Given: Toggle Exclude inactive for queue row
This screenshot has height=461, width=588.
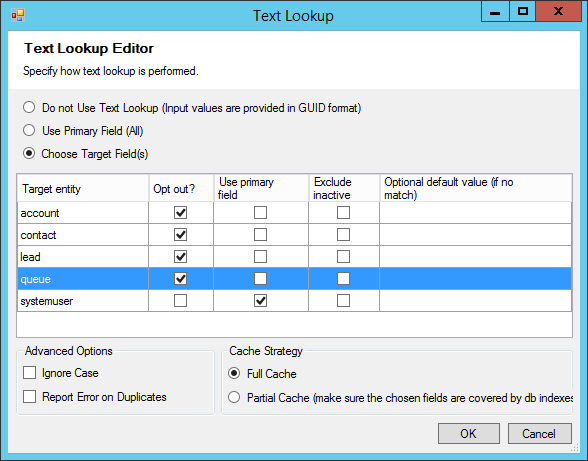Looking at the screenshot, I should 343,278.
